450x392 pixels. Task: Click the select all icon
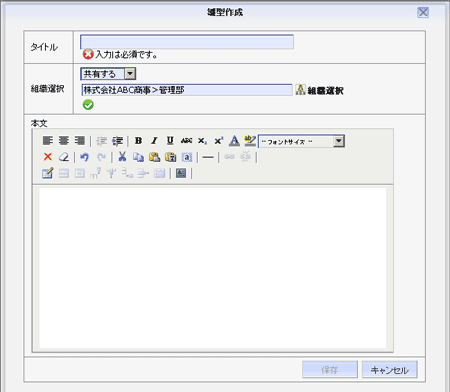click(187, 157)
